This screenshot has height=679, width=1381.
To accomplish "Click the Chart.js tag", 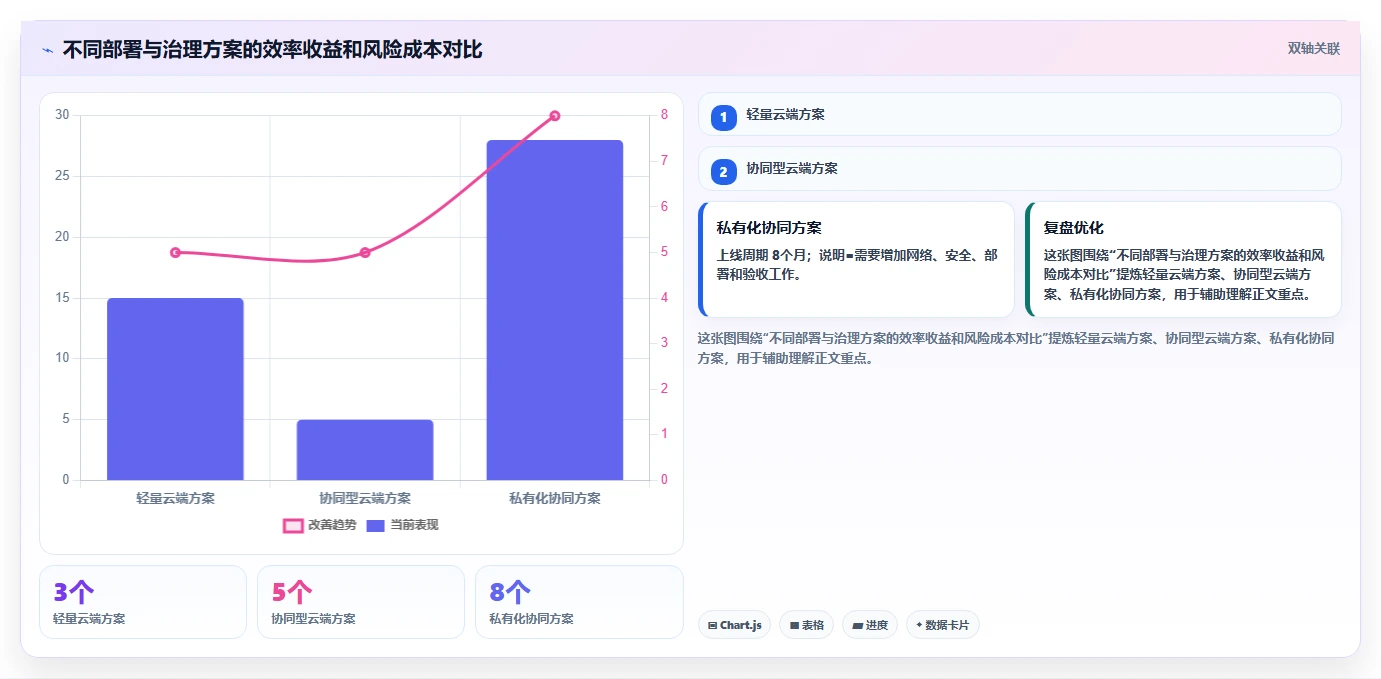I will click(734, 625).
